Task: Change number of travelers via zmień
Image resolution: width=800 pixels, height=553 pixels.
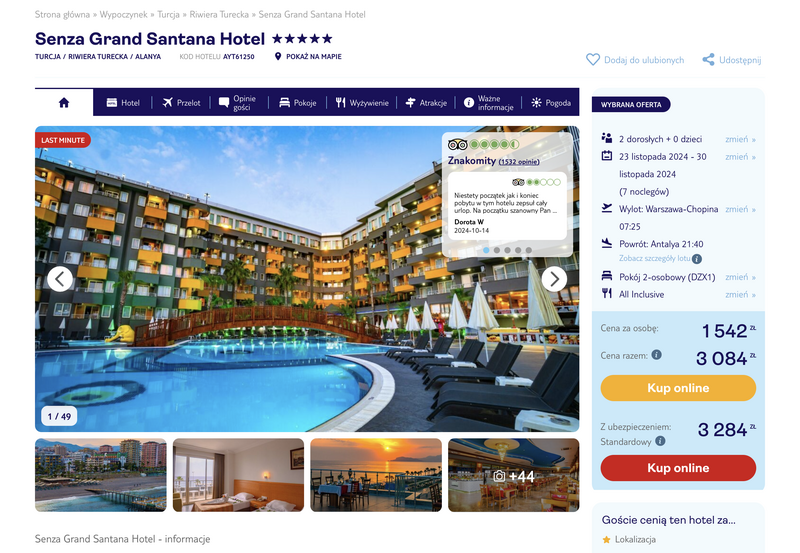Action: [x=740, y=139]
